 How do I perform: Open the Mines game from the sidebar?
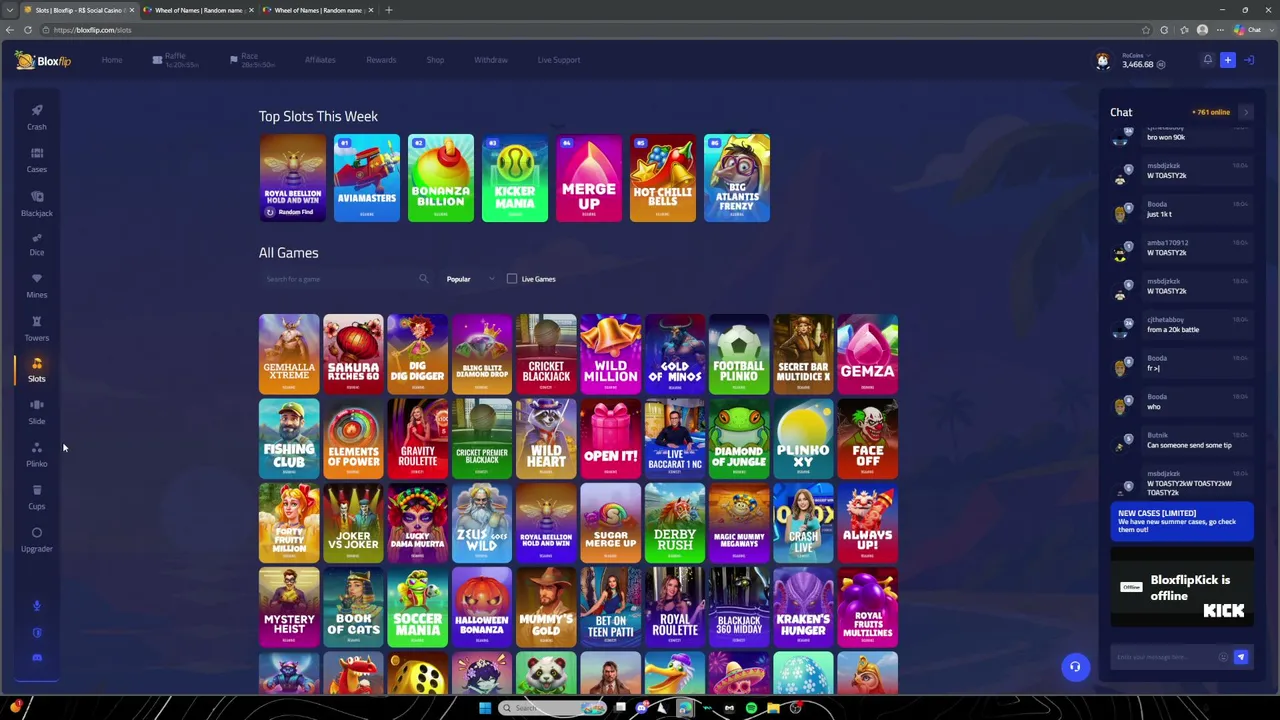tap(37, 286)
